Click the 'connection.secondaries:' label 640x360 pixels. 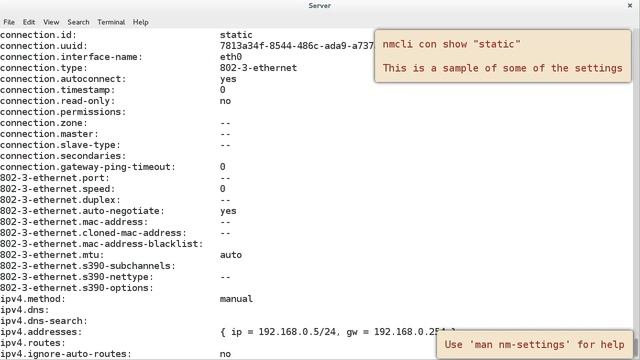[63, 156]
